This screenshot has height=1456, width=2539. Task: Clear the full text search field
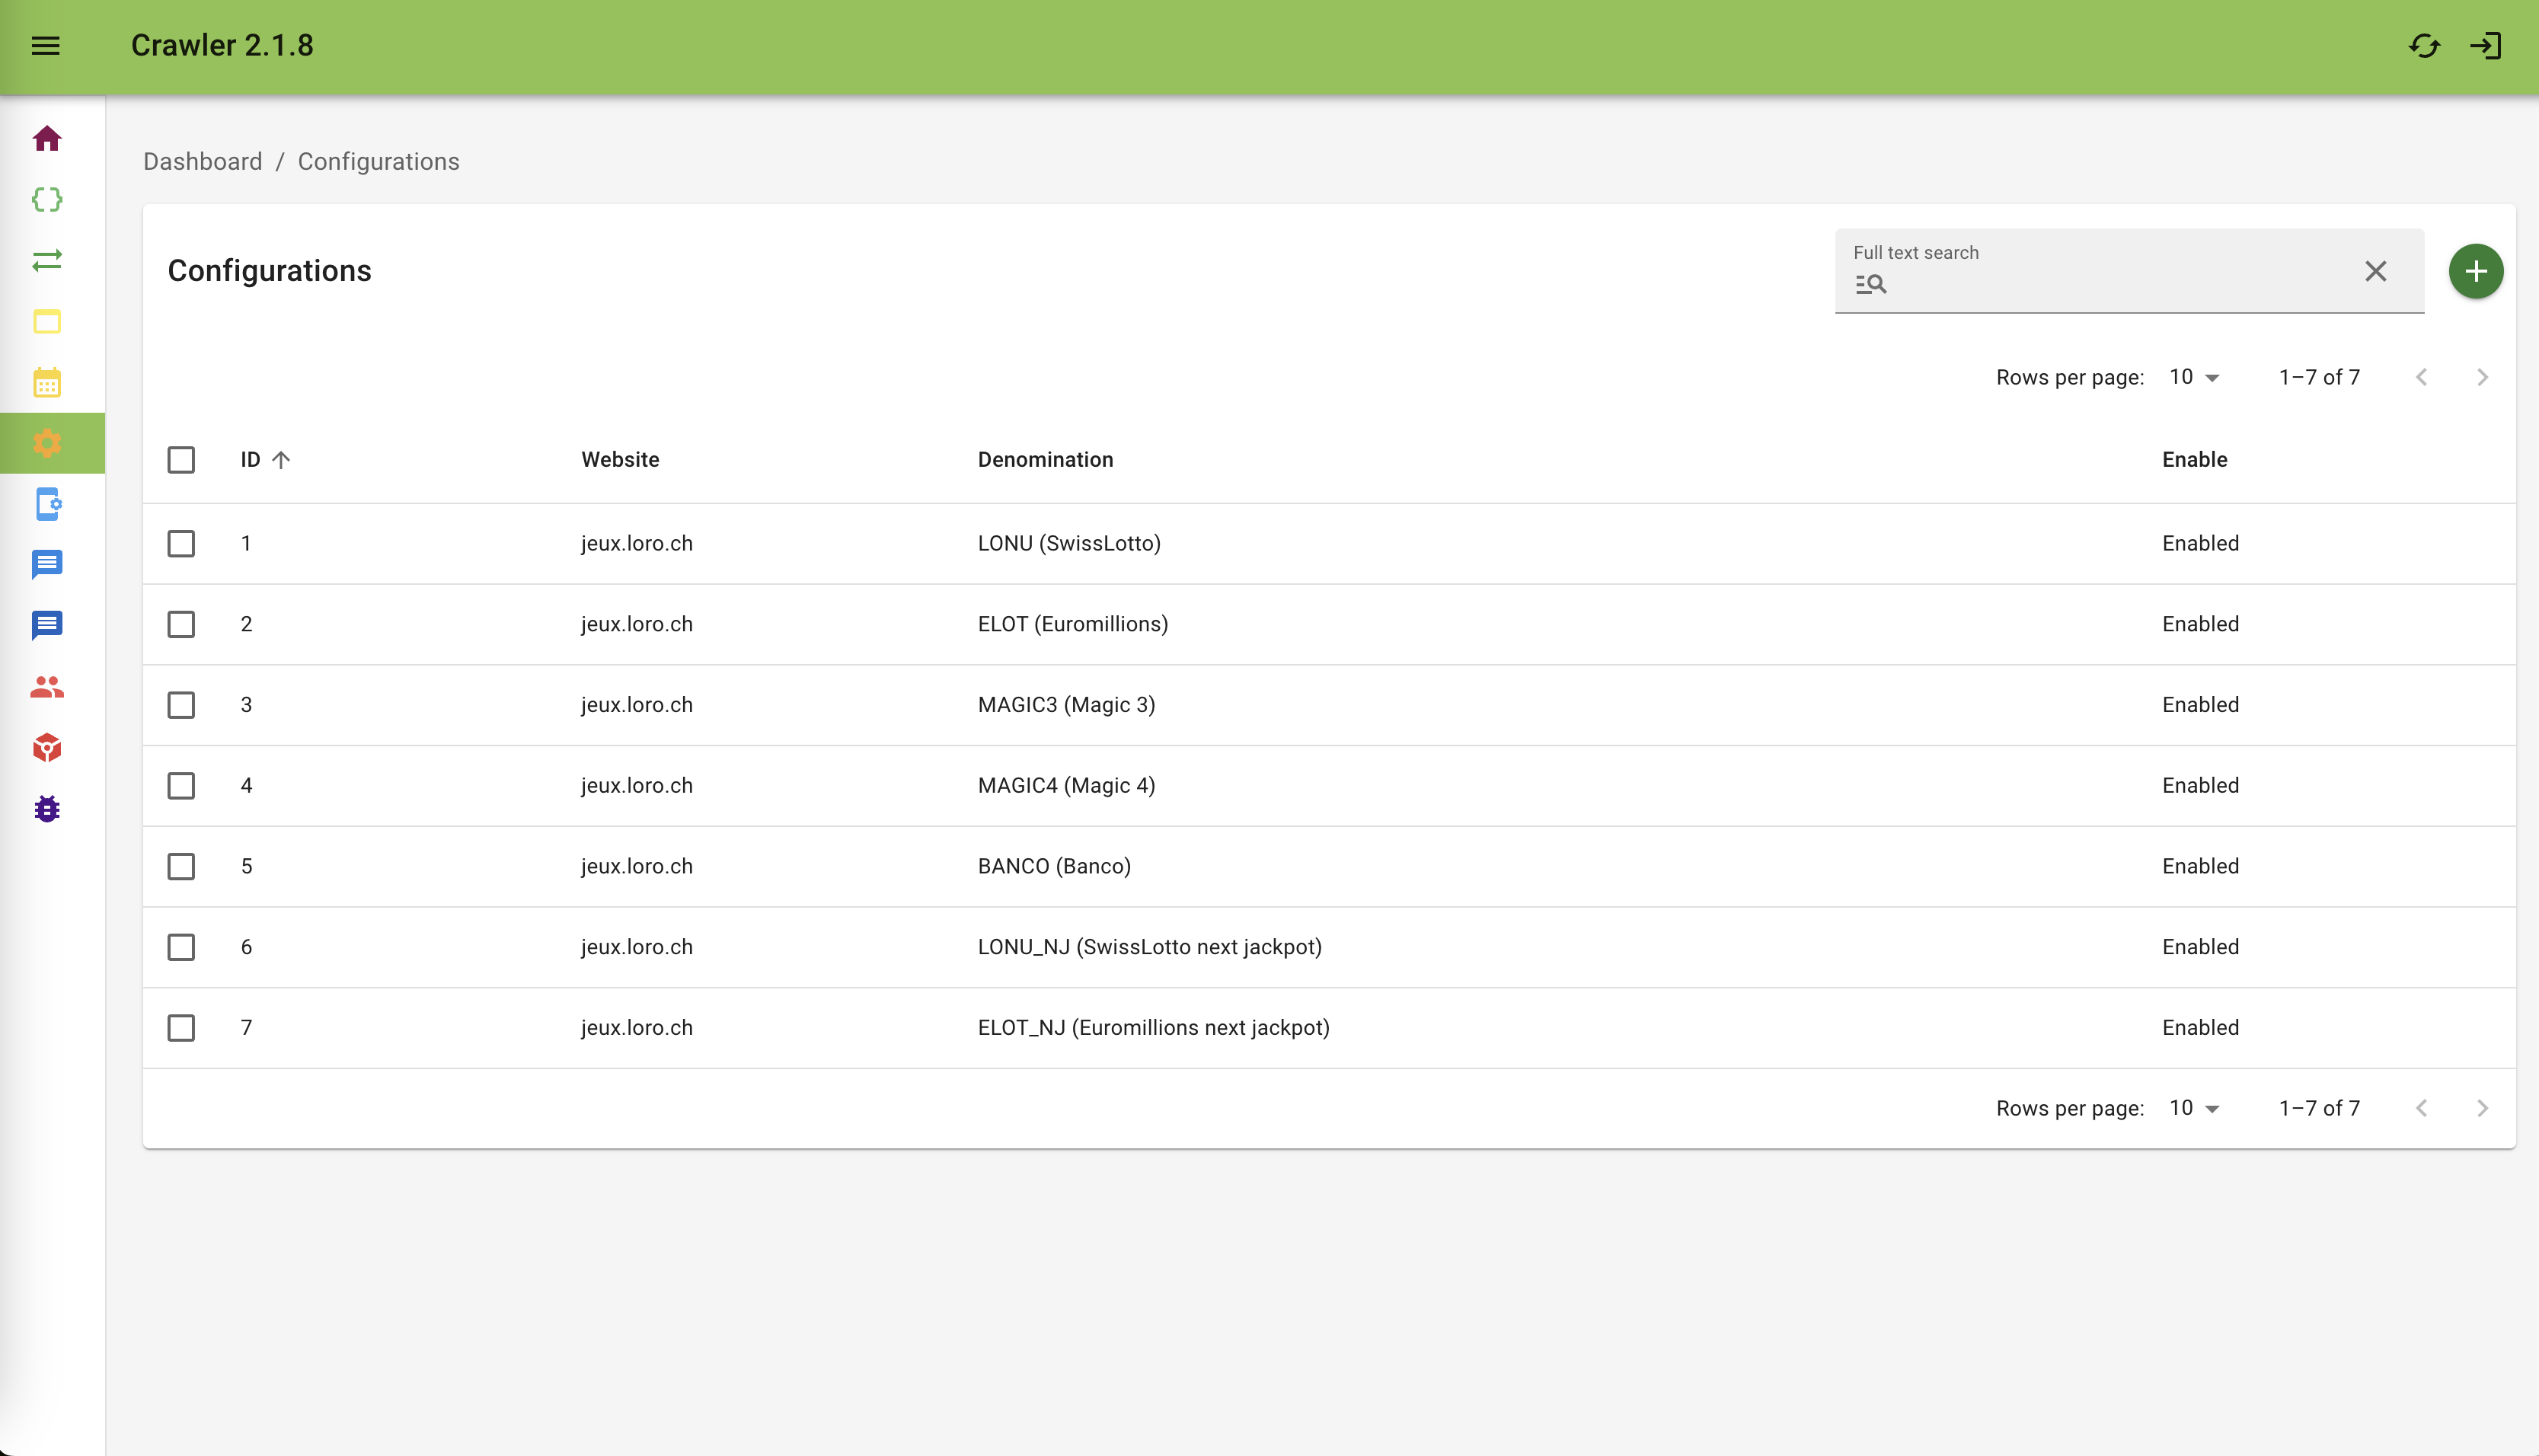[x=2375, y=271]
